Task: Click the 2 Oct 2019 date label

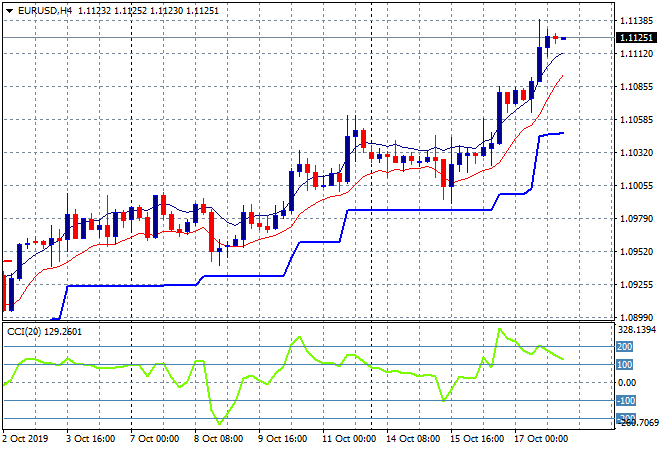Action: click(25, 439)
